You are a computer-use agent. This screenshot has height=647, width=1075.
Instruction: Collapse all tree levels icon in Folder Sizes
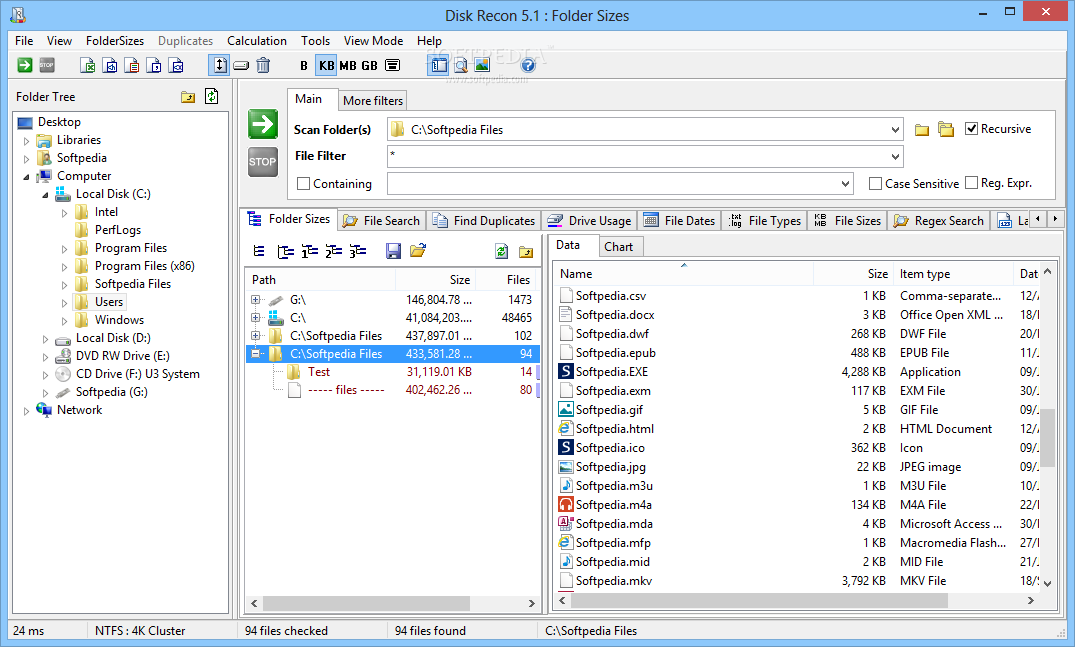pyautogui.click(x=259, y=251)
